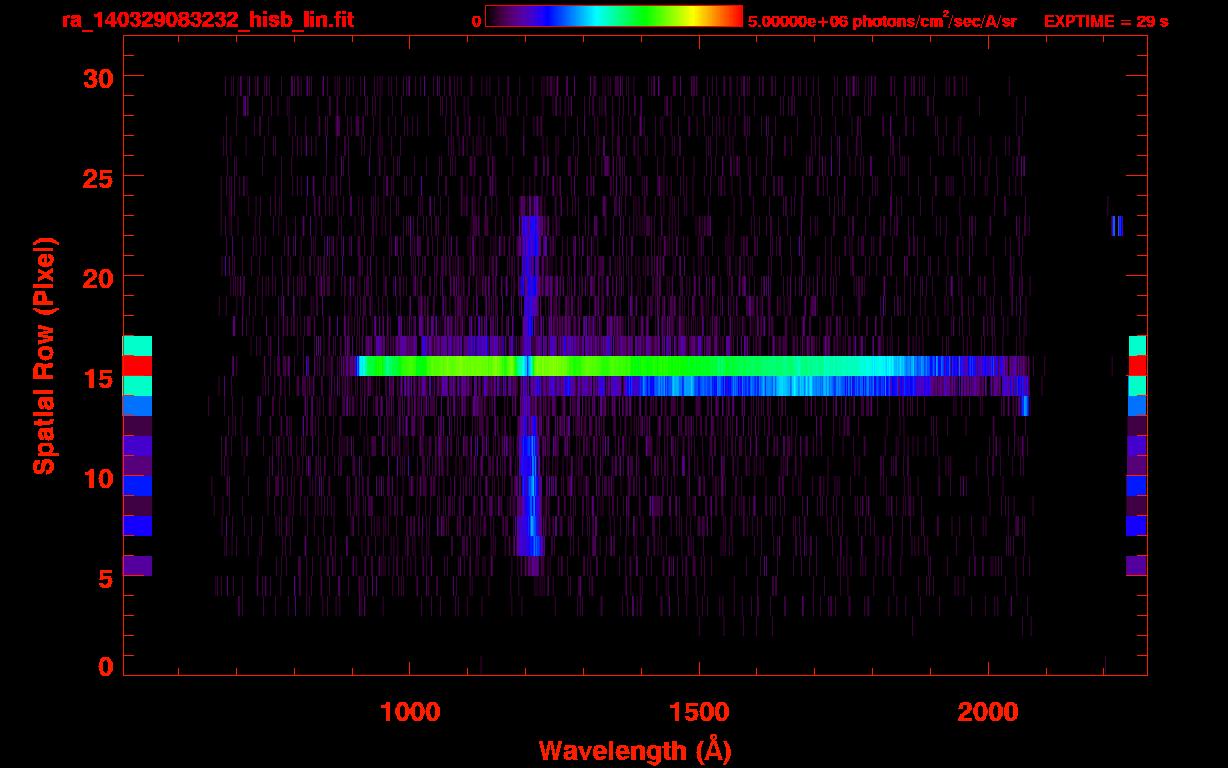Click the purple swatch at row 5 on the left column

coord(137,566)
